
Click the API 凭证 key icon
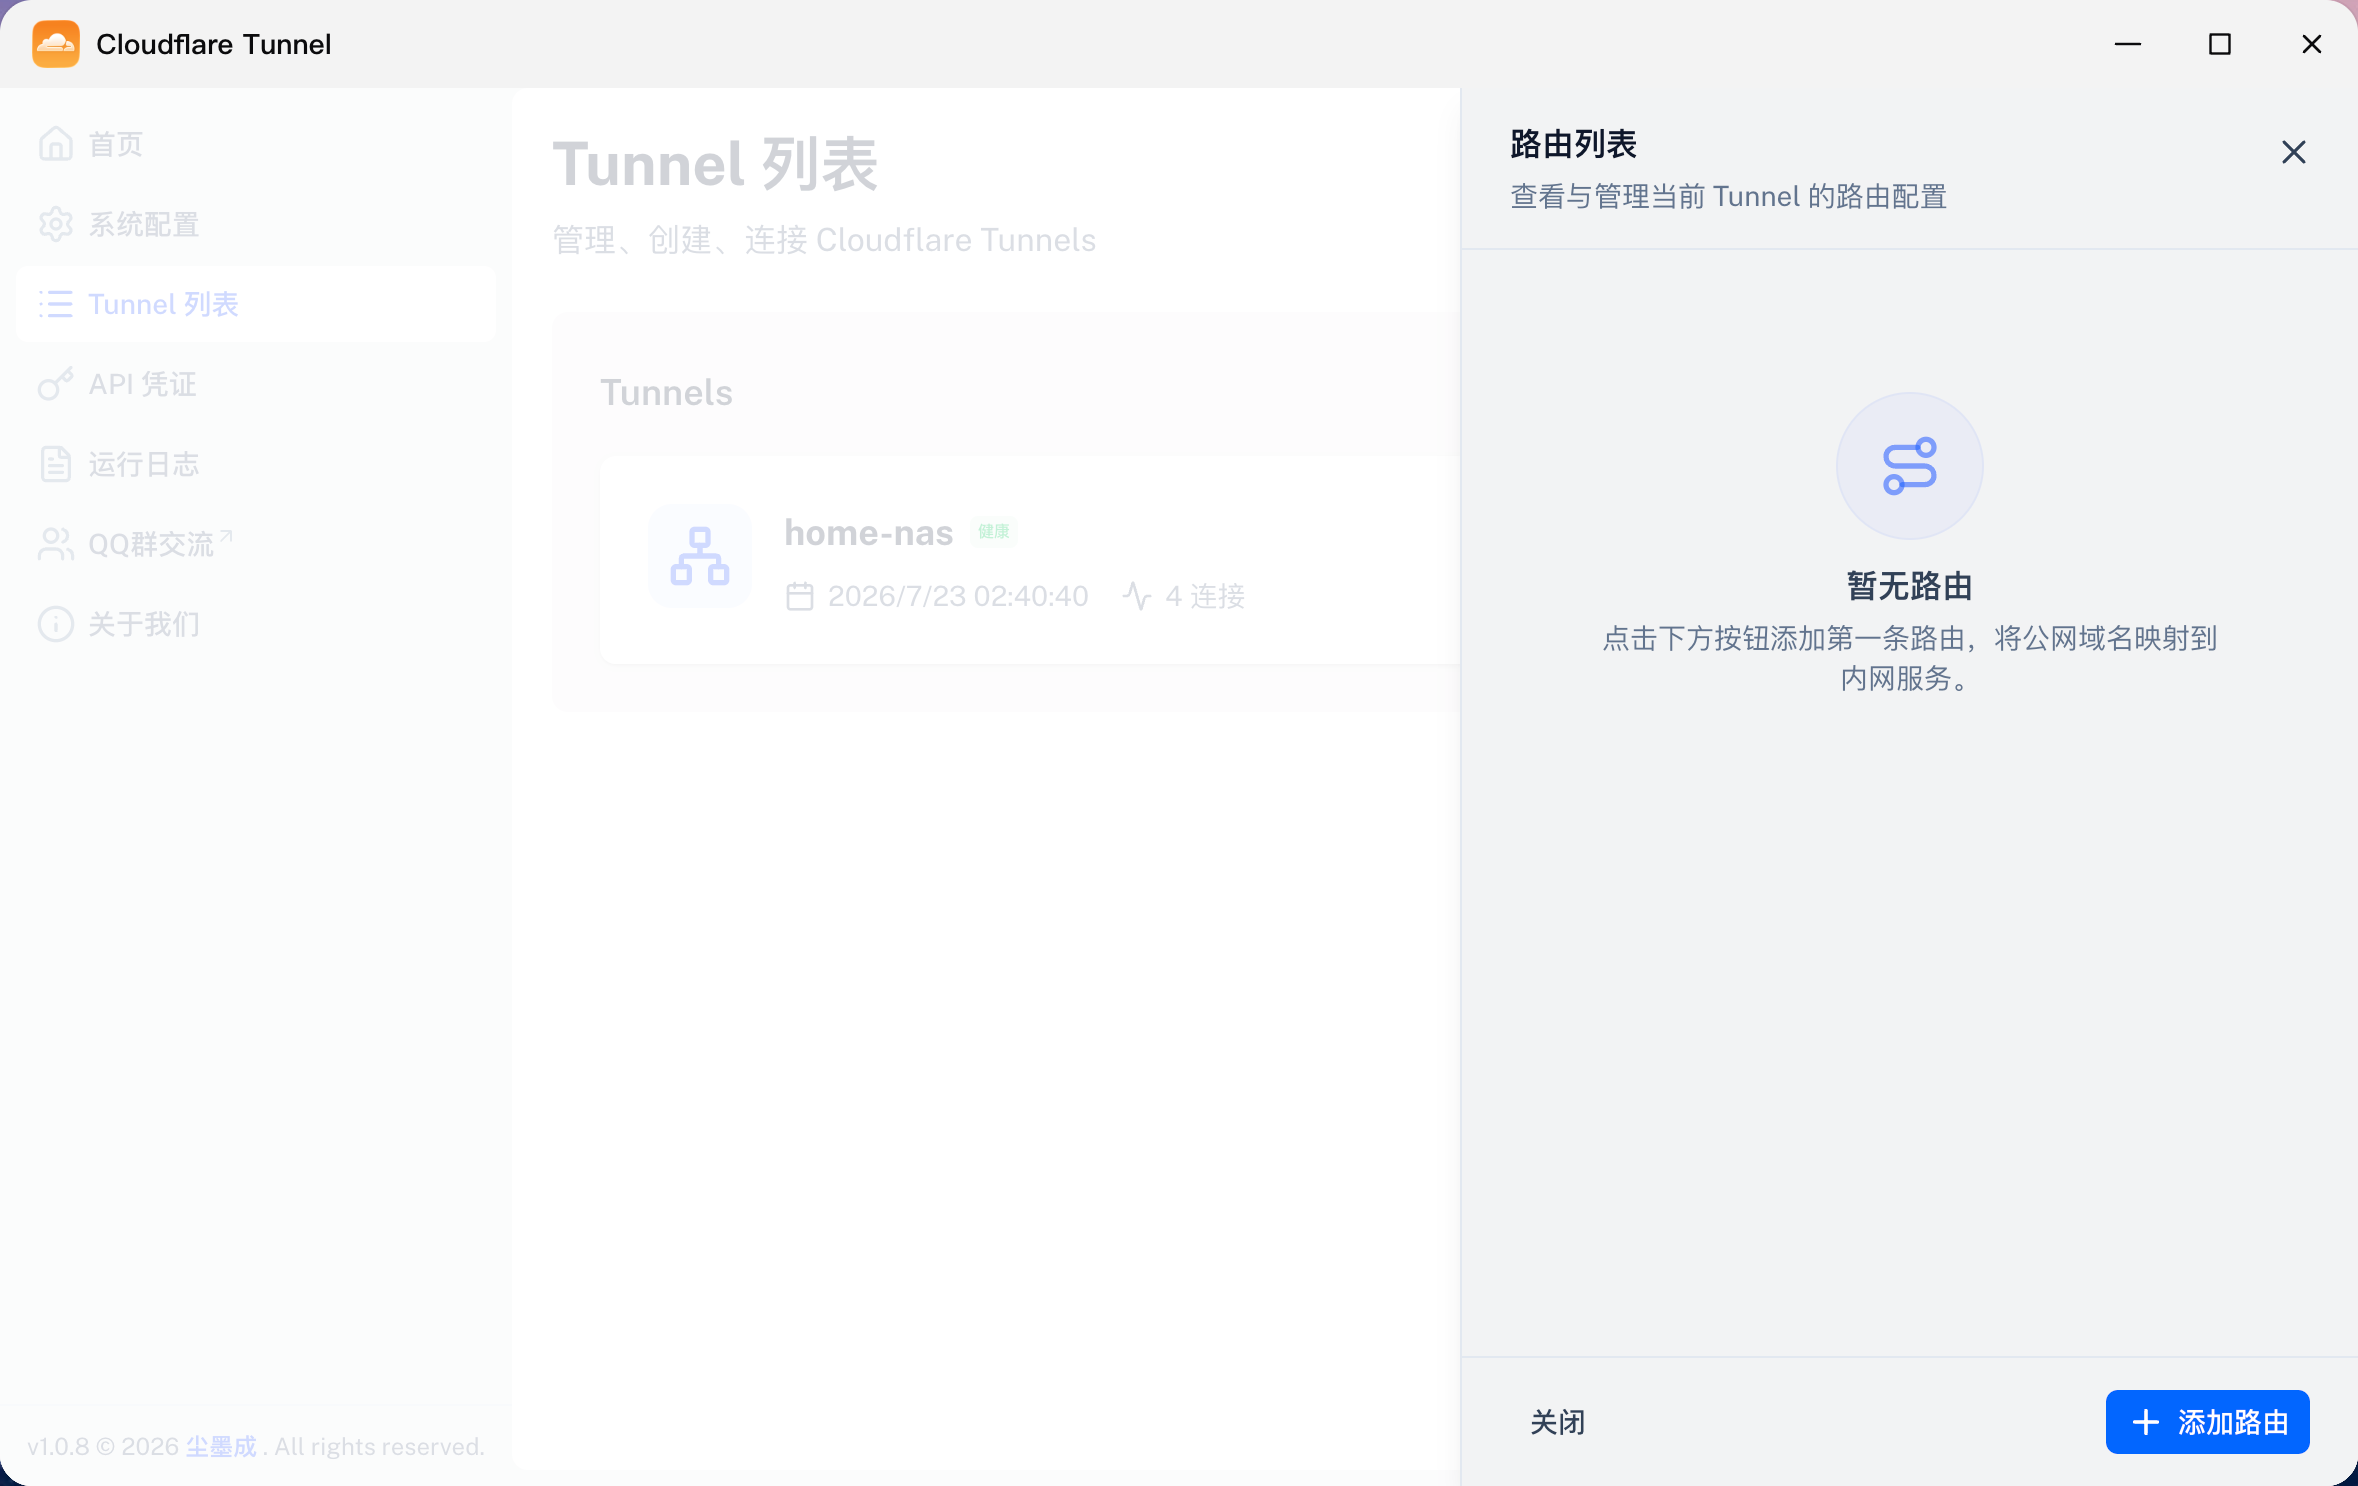point(56,384)
